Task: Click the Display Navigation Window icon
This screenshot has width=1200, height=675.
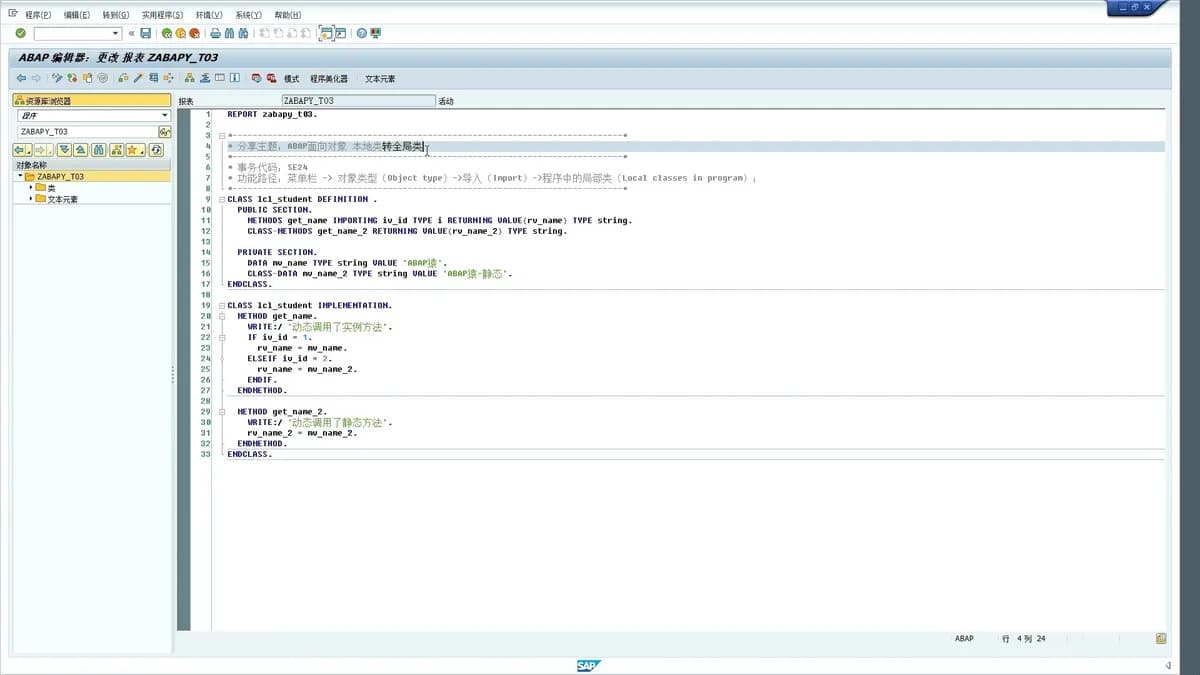Action: [x=204, y=78]
